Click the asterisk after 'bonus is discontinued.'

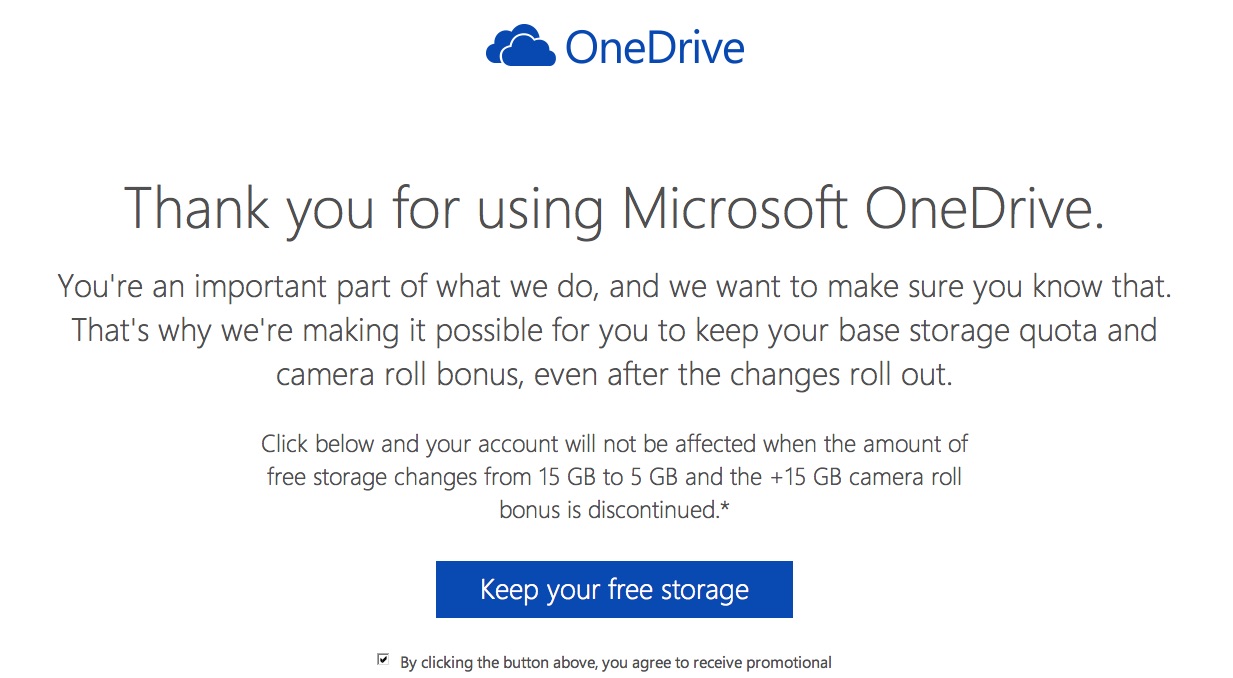(724, 509)
